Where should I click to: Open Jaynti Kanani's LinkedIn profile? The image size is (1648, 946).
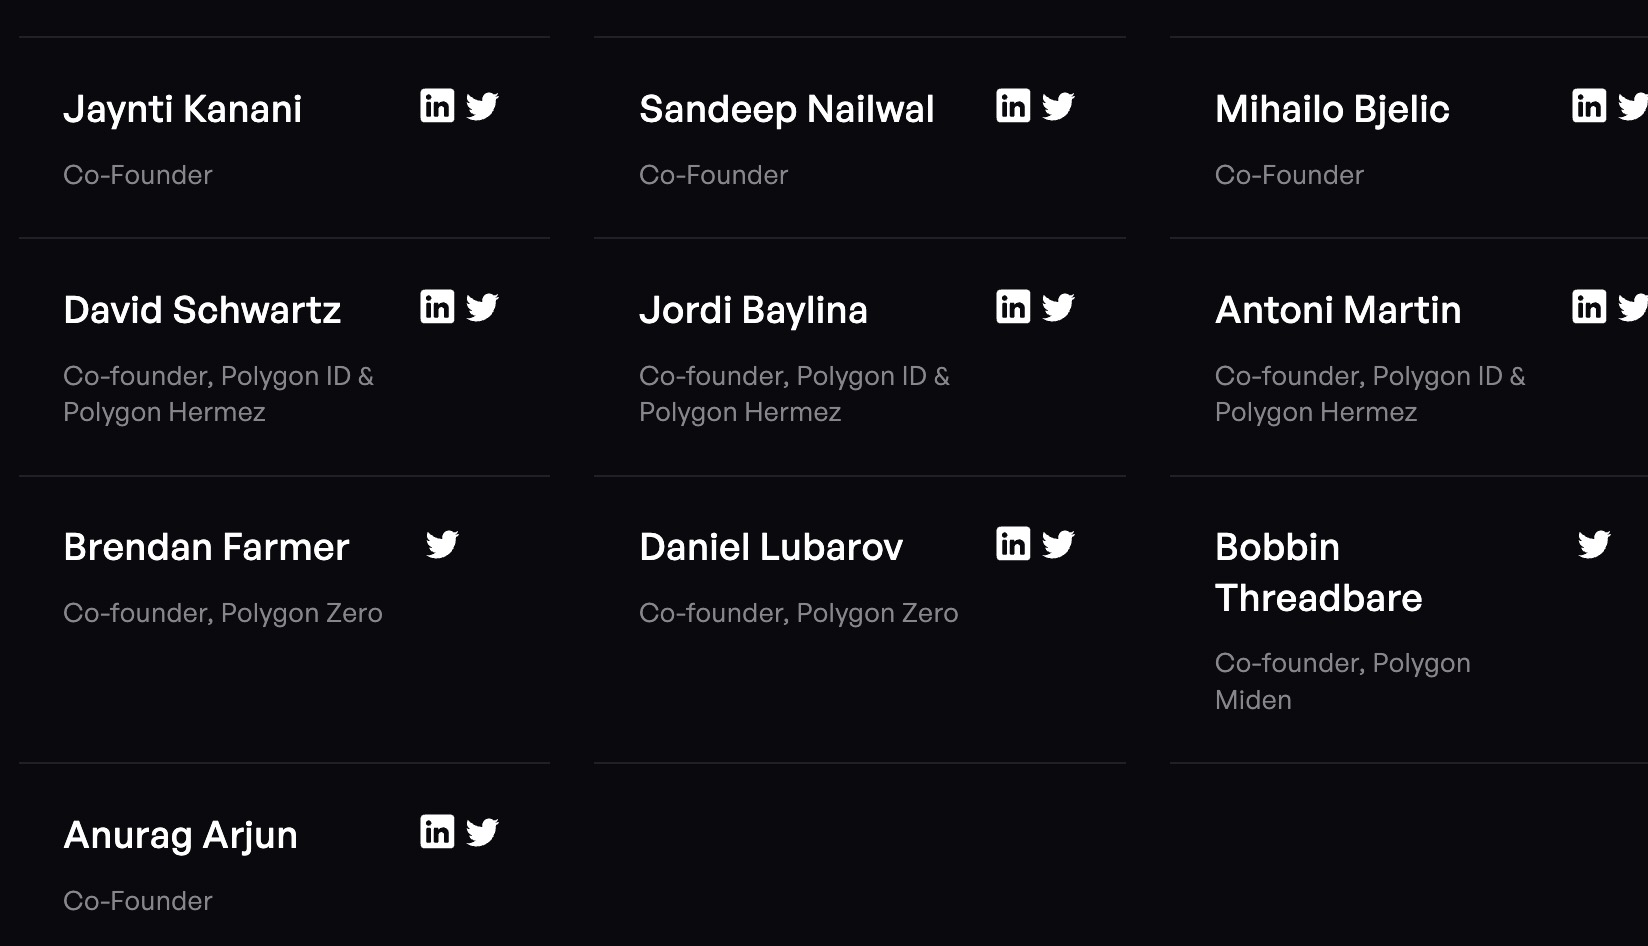tap(437, 106)
